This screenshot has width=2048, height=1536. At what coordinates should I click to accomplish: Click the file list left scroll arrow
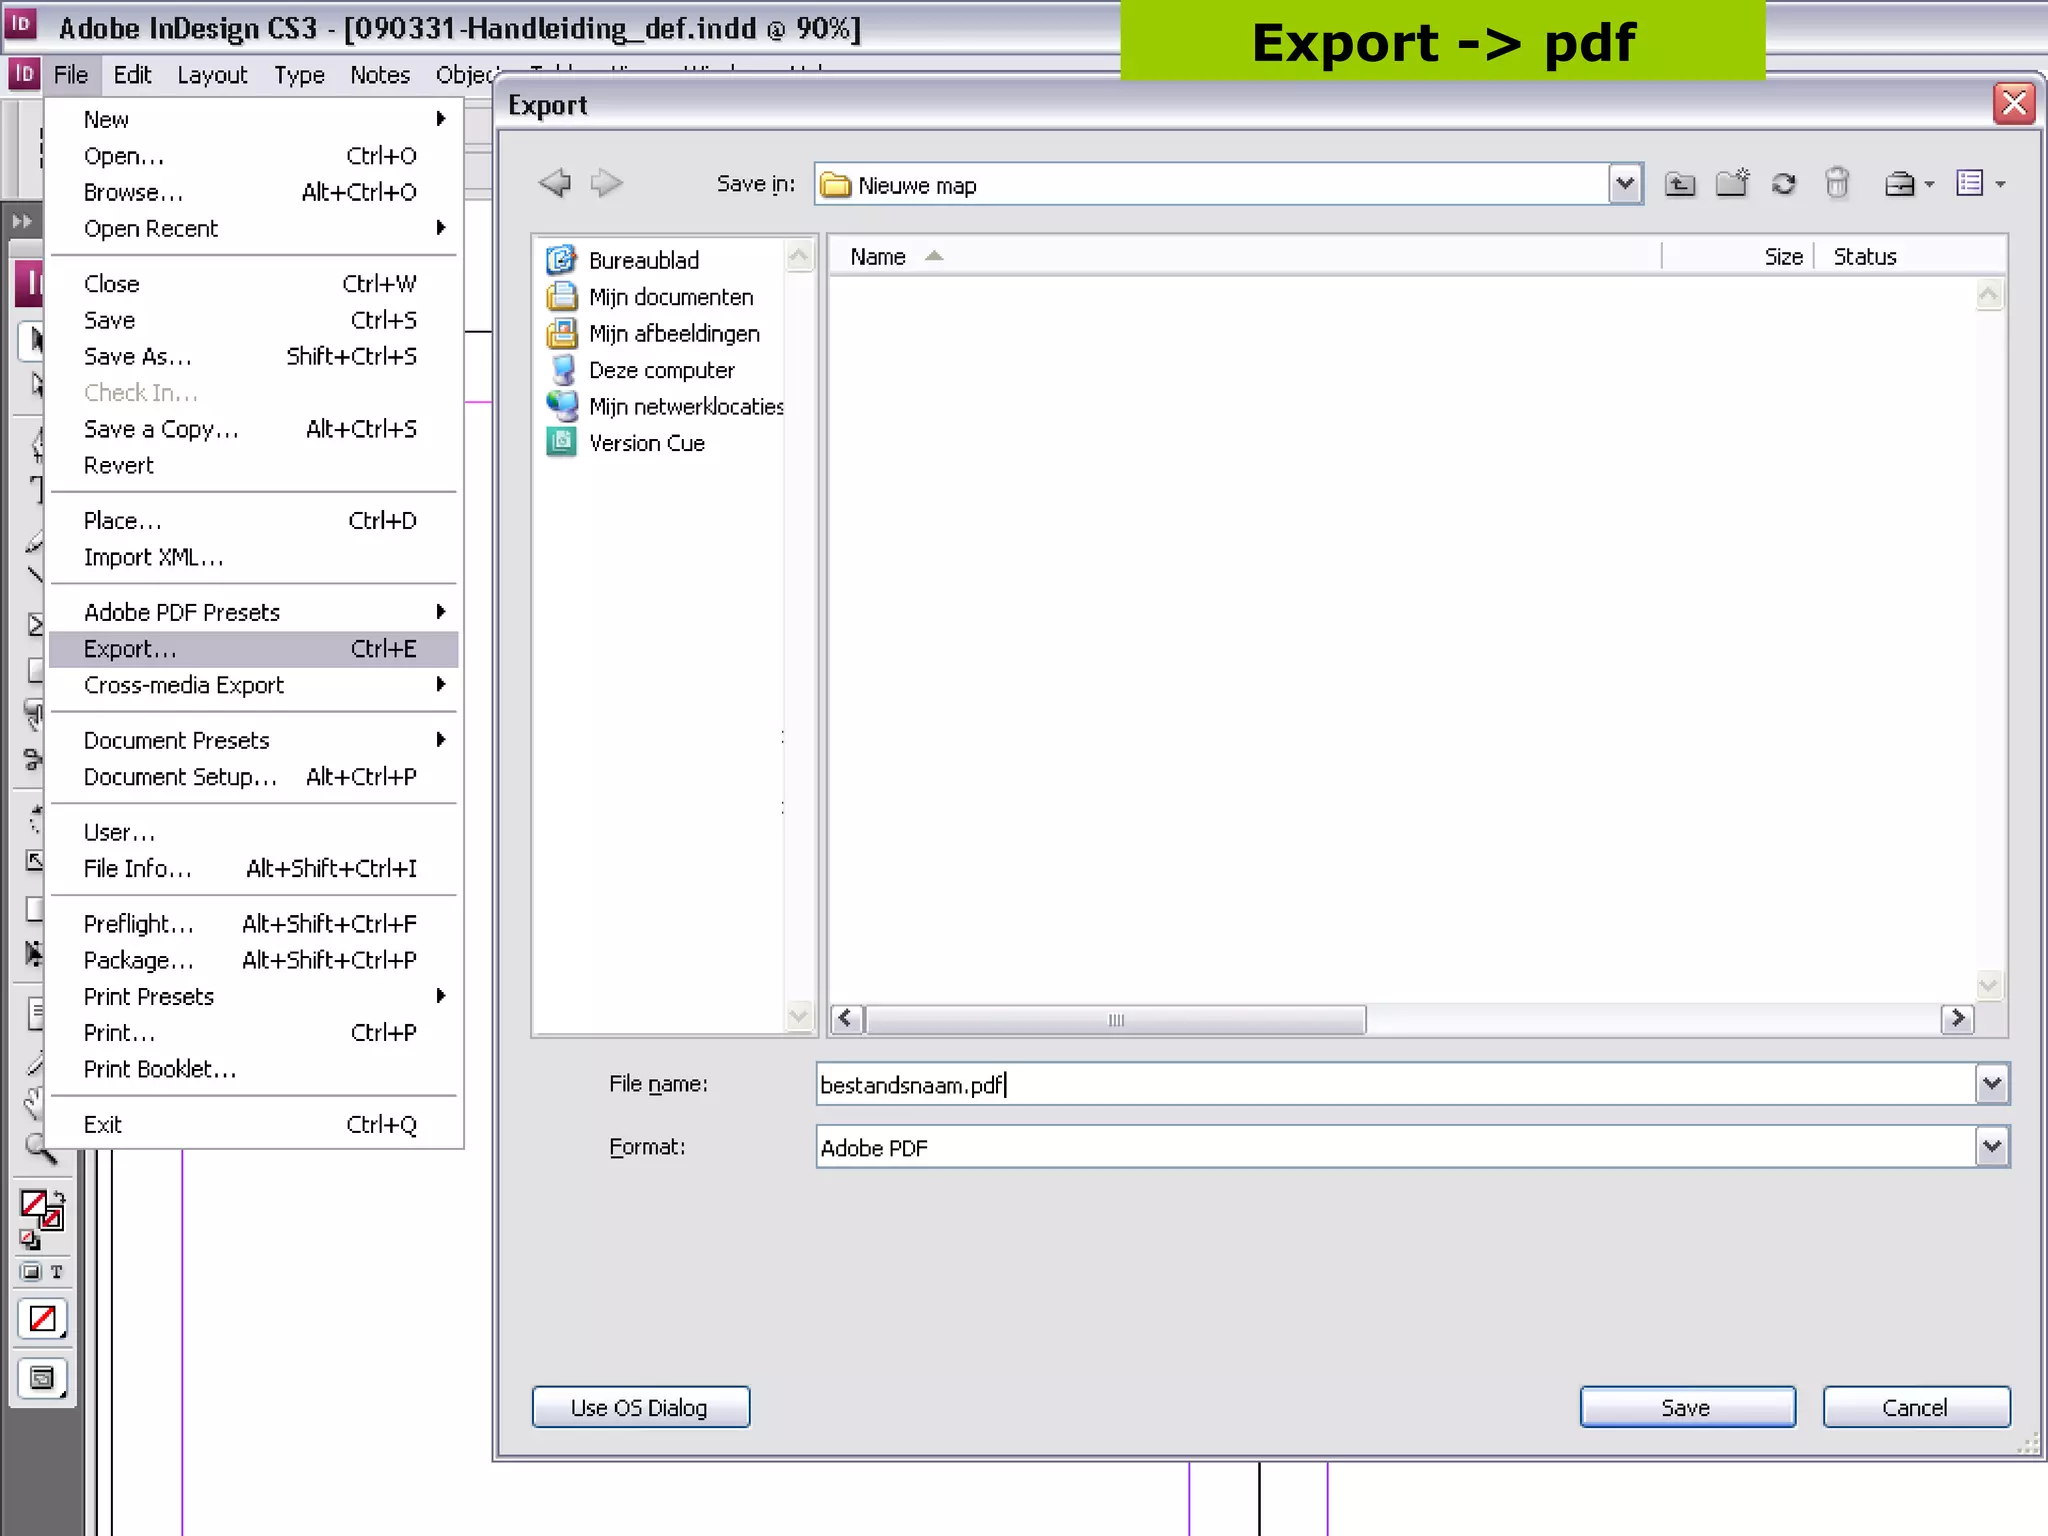click(x=847, y=1019)
